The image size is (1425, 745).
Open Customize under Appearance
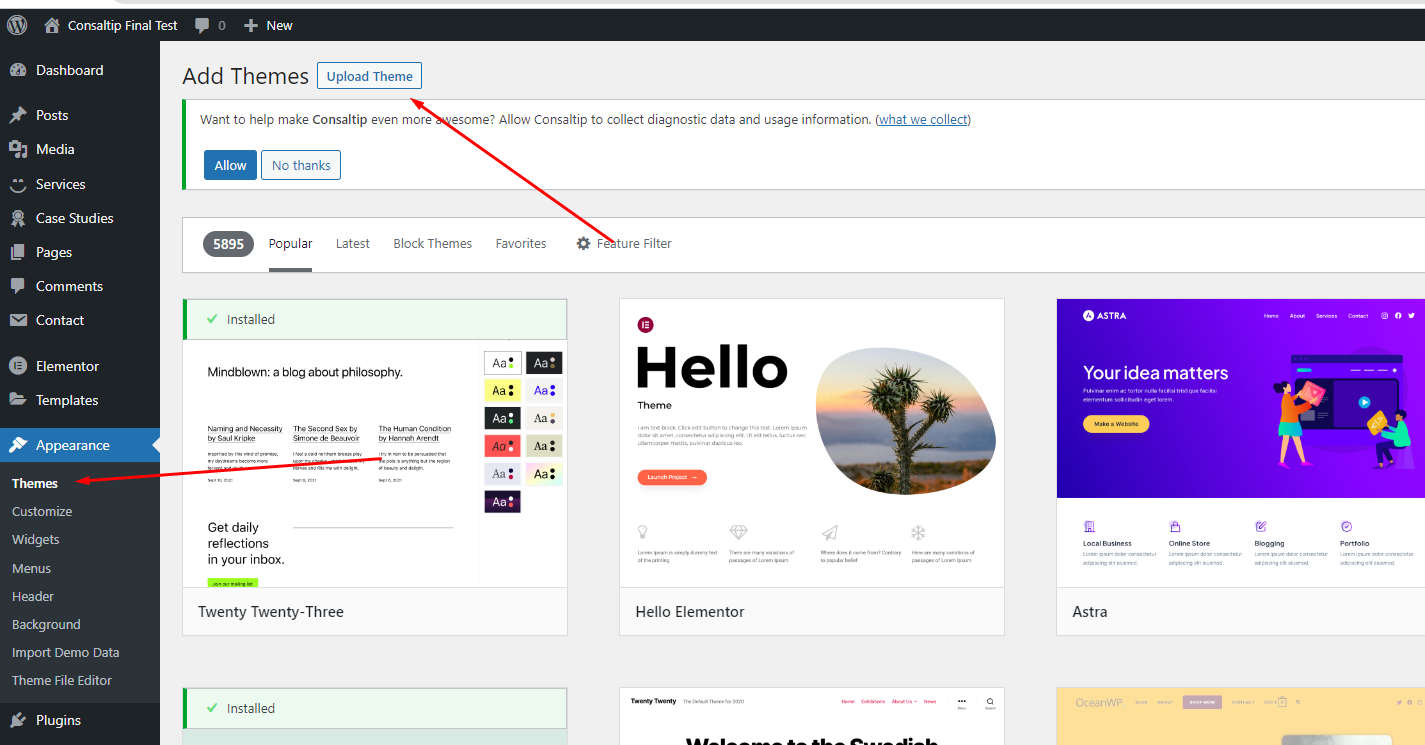click(42, 511)
